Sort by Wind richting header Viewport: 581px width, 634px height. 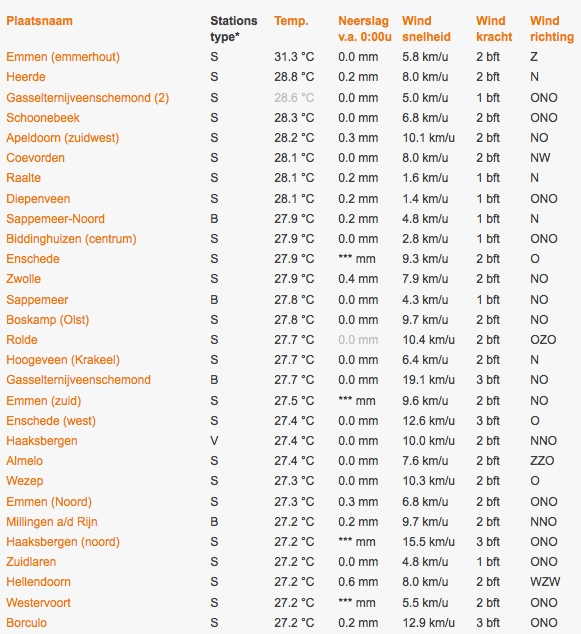(x=552, y=29)
